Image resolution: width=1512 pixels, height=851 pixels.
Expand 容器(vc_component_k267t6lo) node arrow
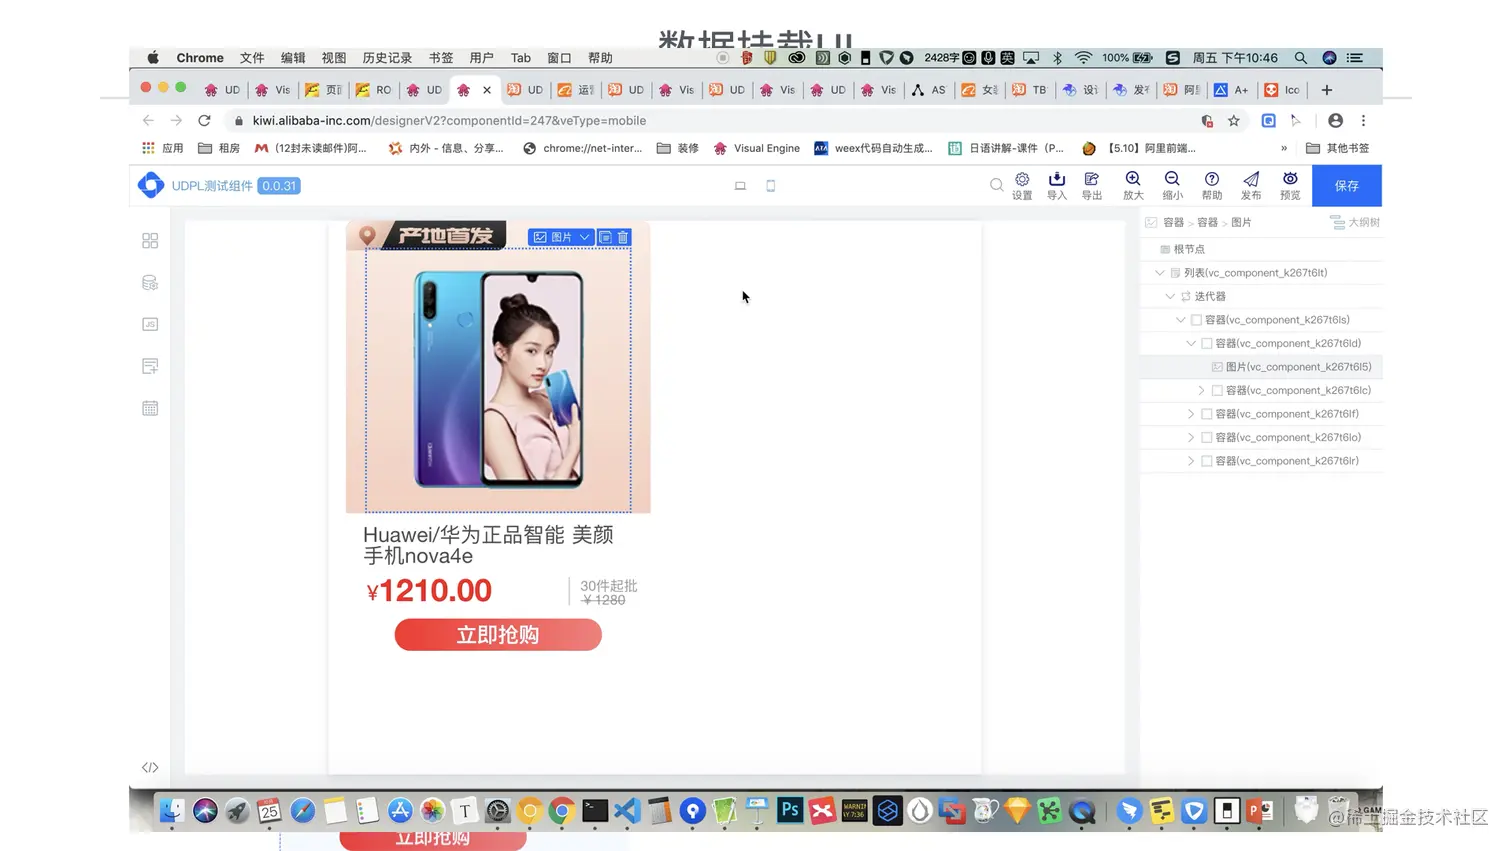tap(1191, 438)
